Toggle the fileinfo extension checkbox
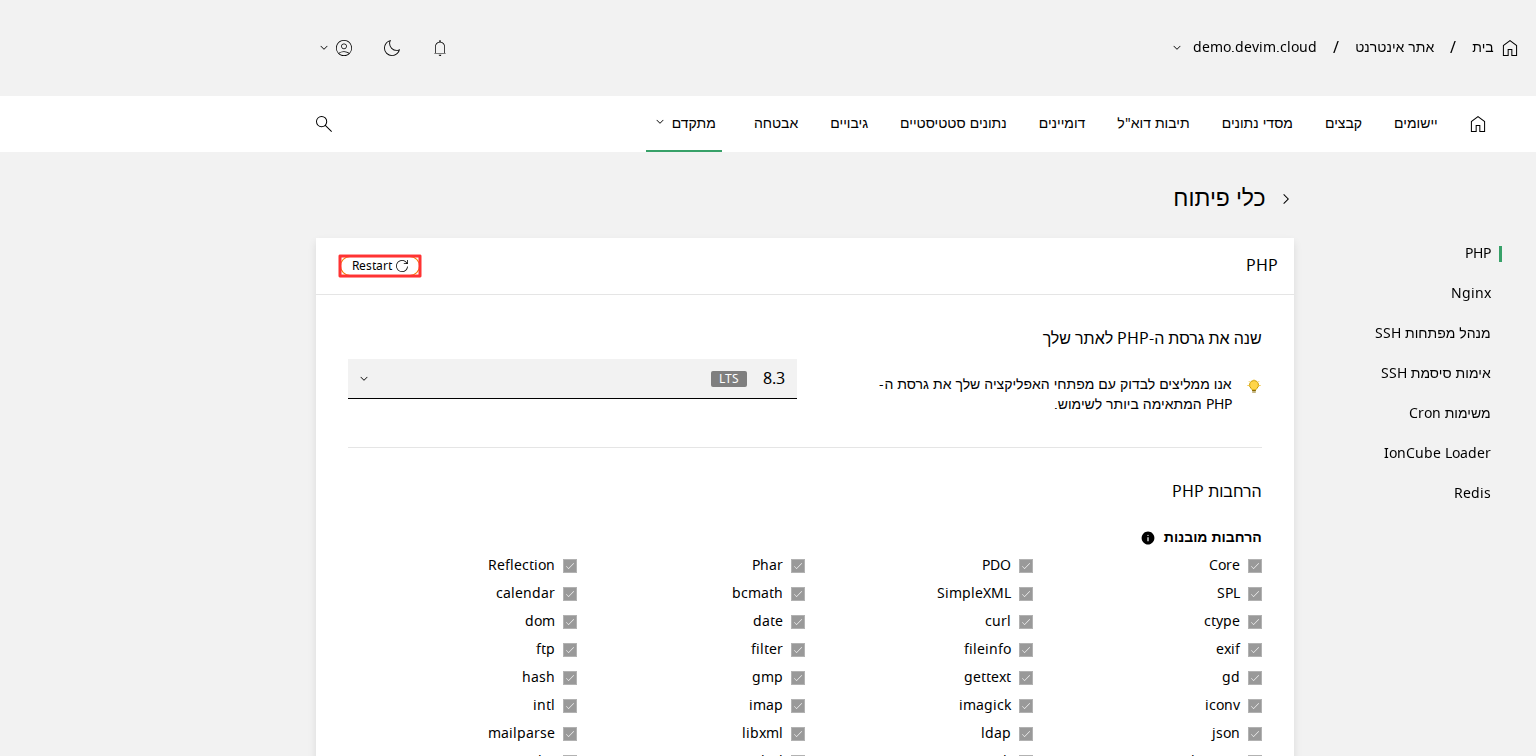This screenshot has height=756, width=1536. coord(1026,650)
